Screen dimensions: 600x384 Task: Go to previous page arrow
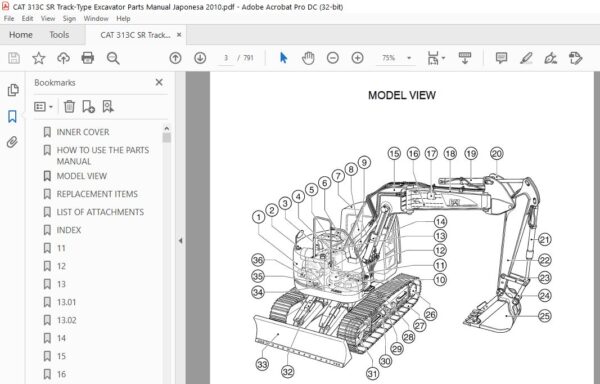click(175, 58)
